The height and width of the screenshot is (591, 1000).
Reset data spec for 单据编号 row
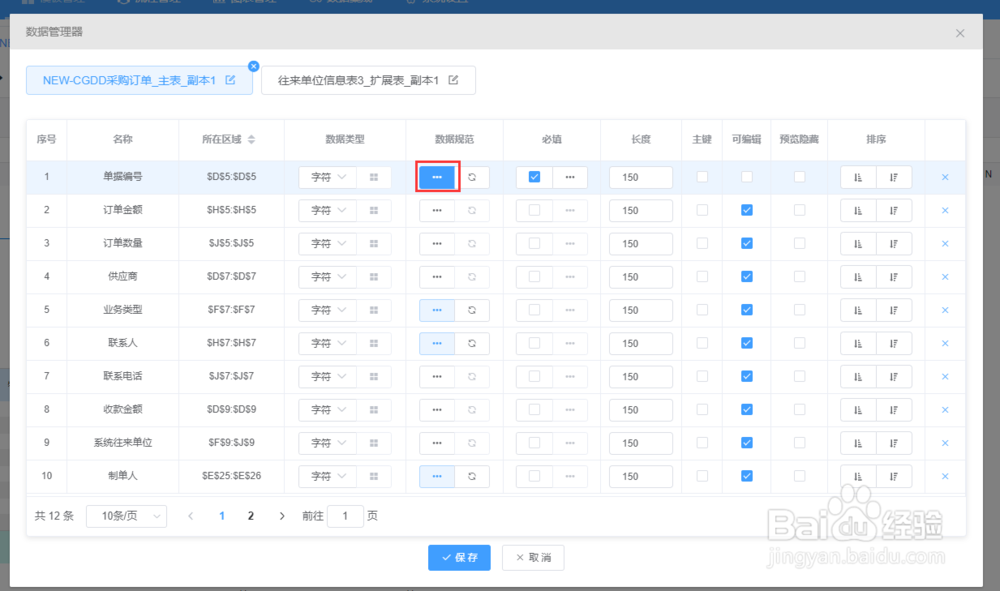[x=472, y=177]
